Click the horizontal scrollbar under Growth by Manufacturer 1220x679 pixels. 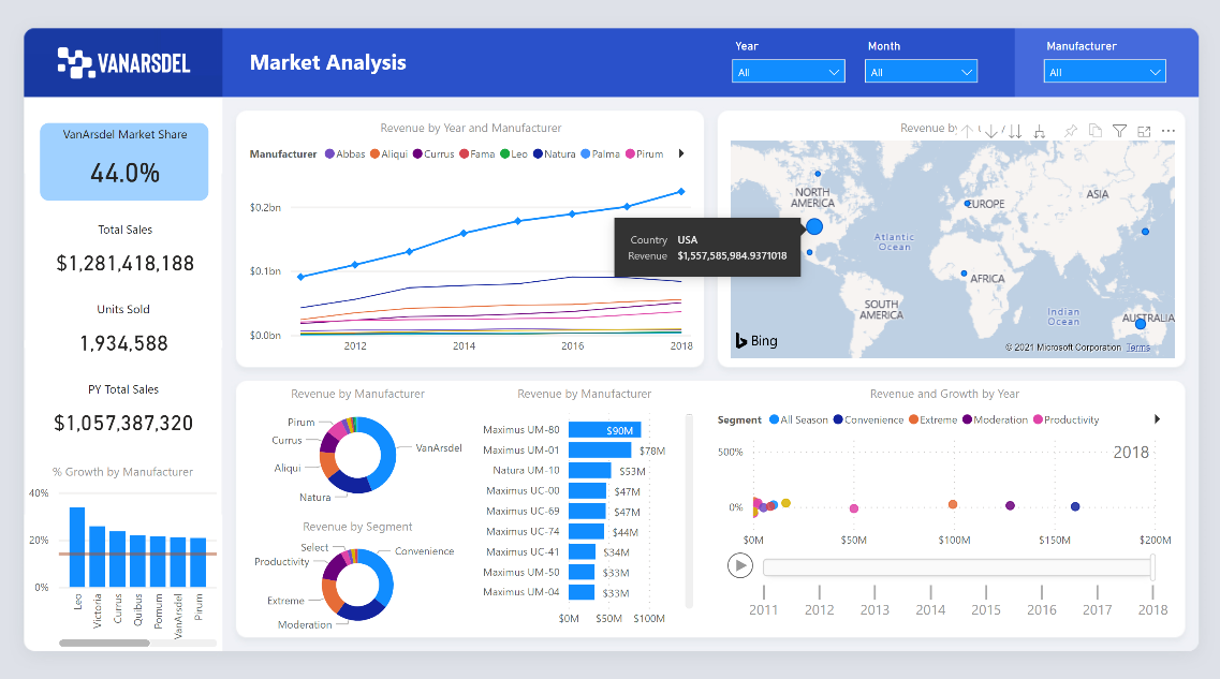coord(104,643)
